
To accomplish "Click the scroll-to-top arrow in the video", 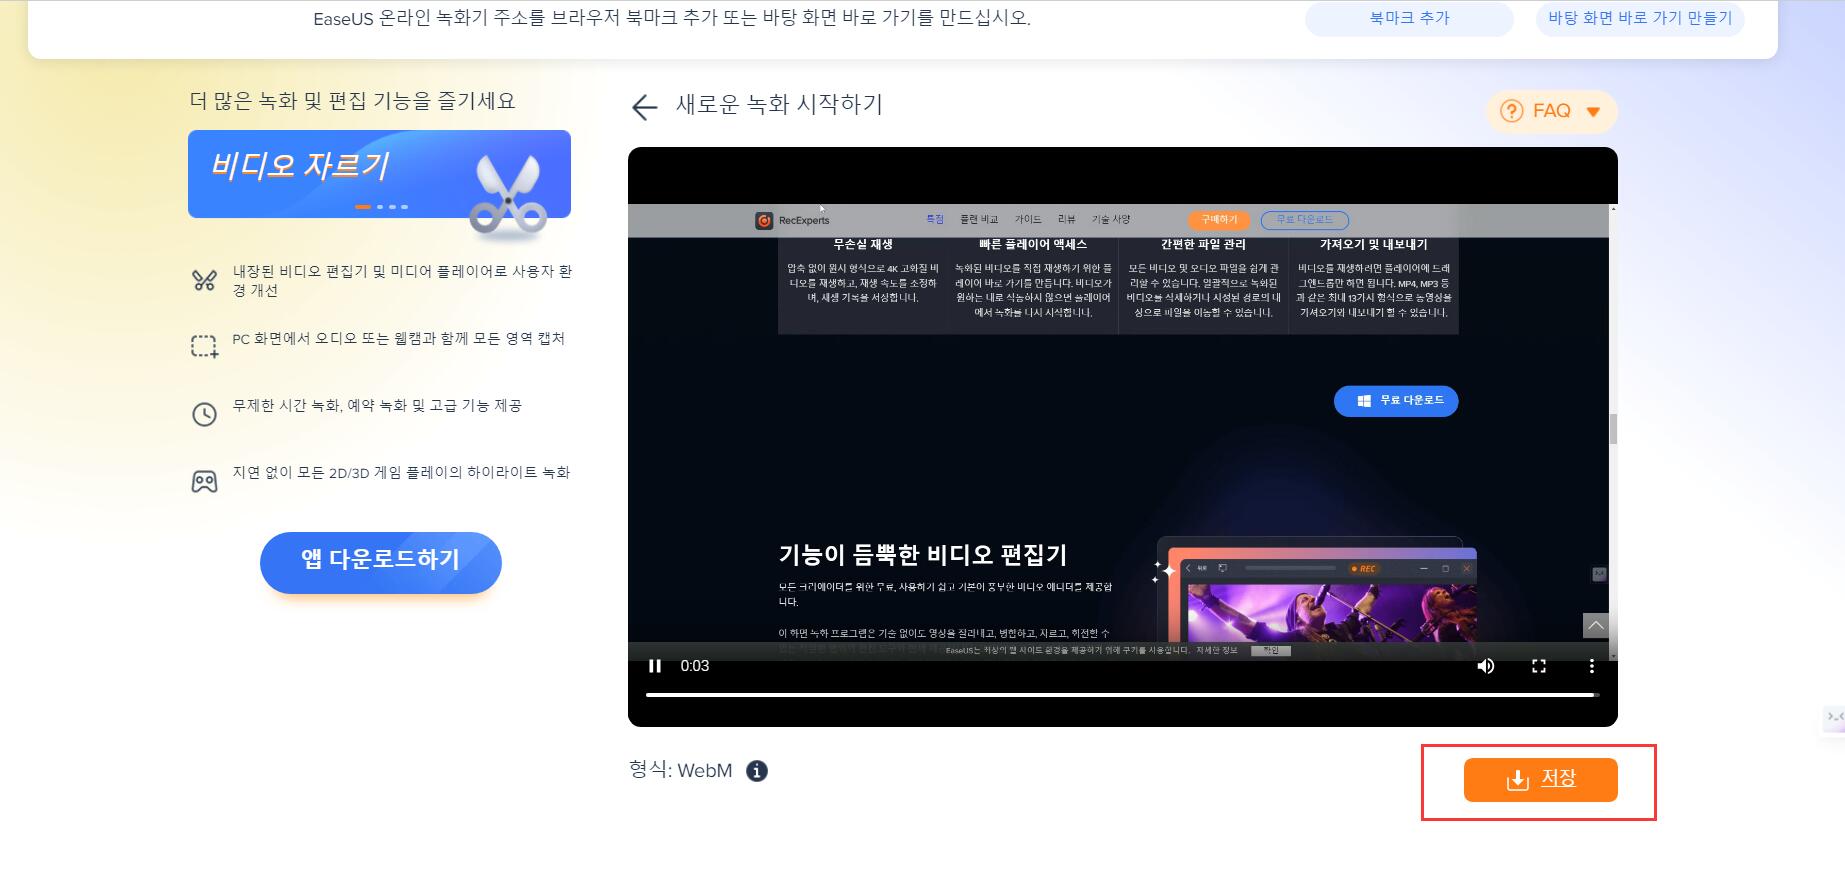I will 1596,626.
